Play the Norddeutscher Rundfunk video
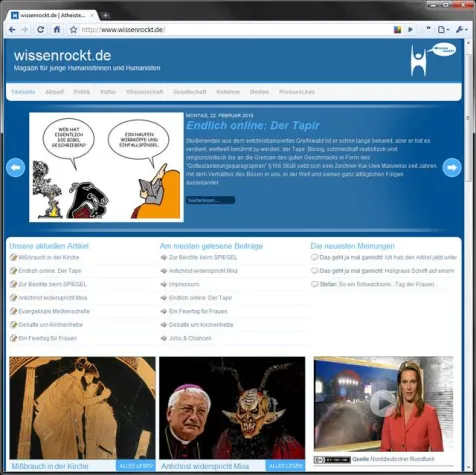Screen dimensions: 476x475 tap(383, 404)
